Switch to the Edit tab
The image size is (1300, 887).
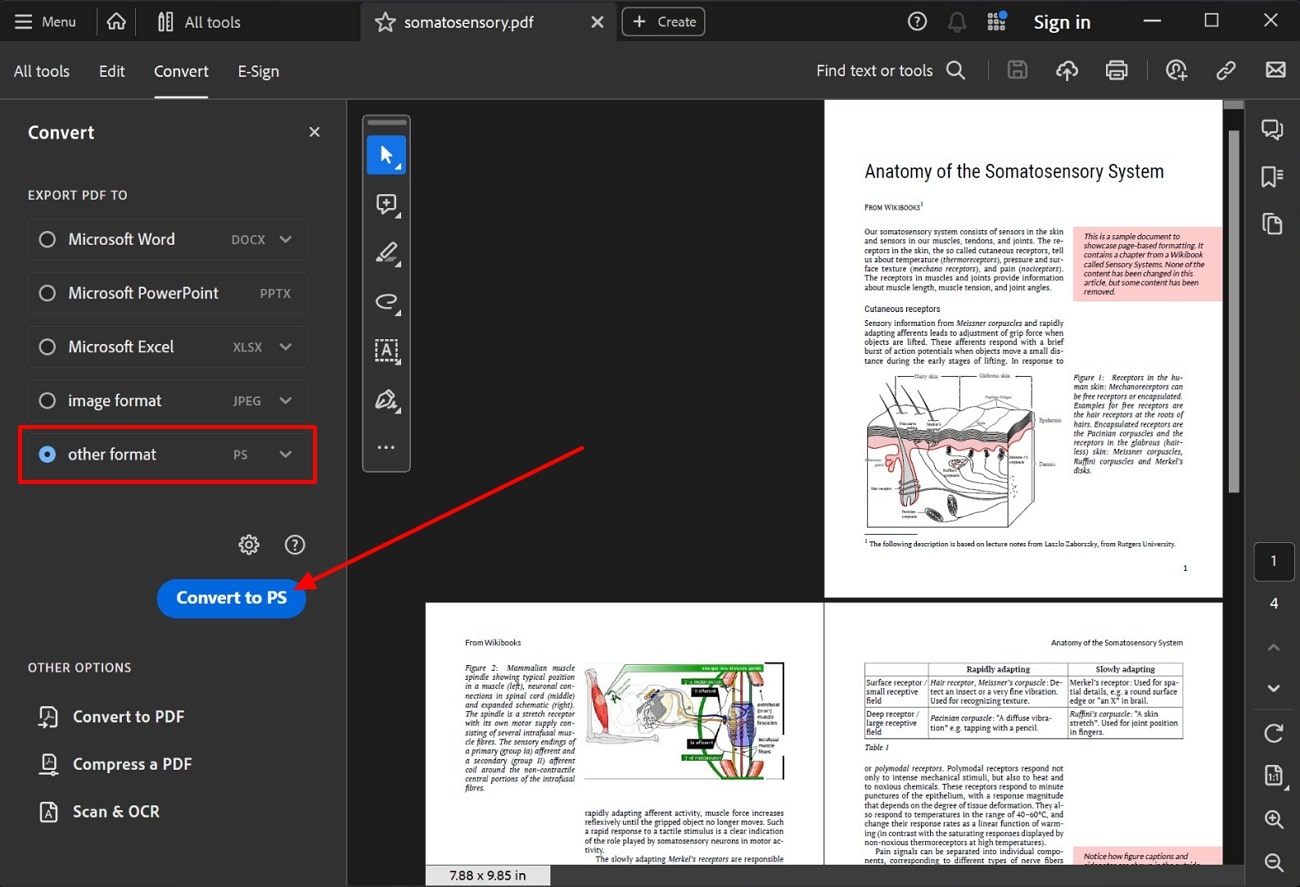pos(112,71)
